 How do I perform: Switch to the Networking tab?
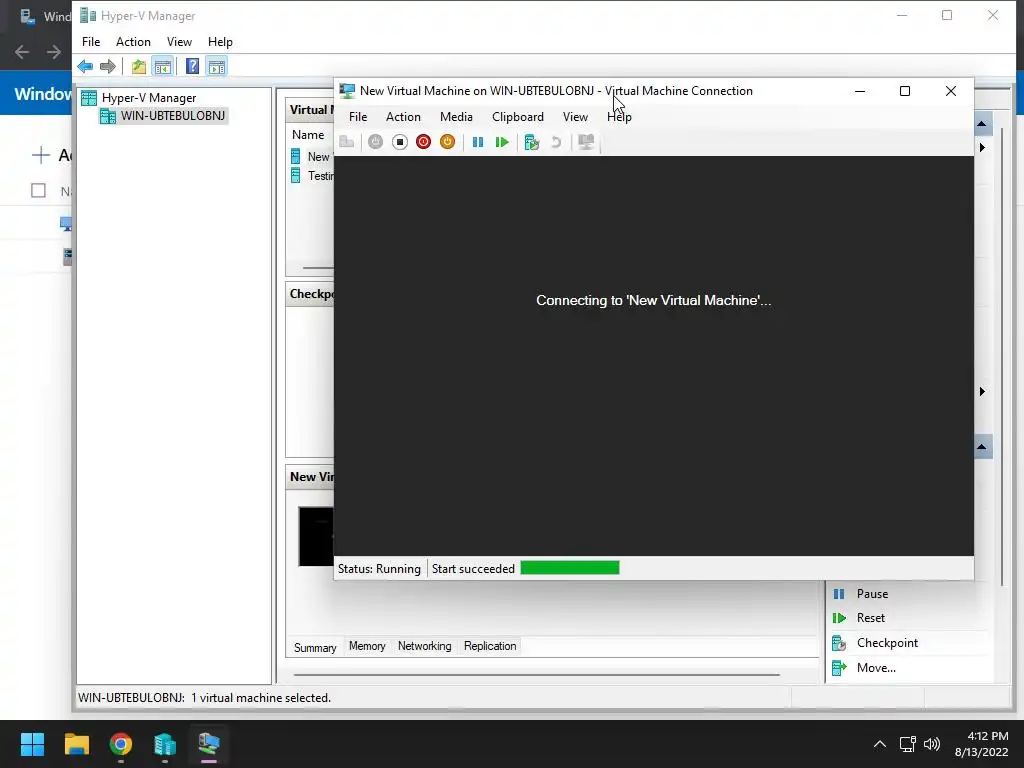pyautogui.click(x=424, y=646)
